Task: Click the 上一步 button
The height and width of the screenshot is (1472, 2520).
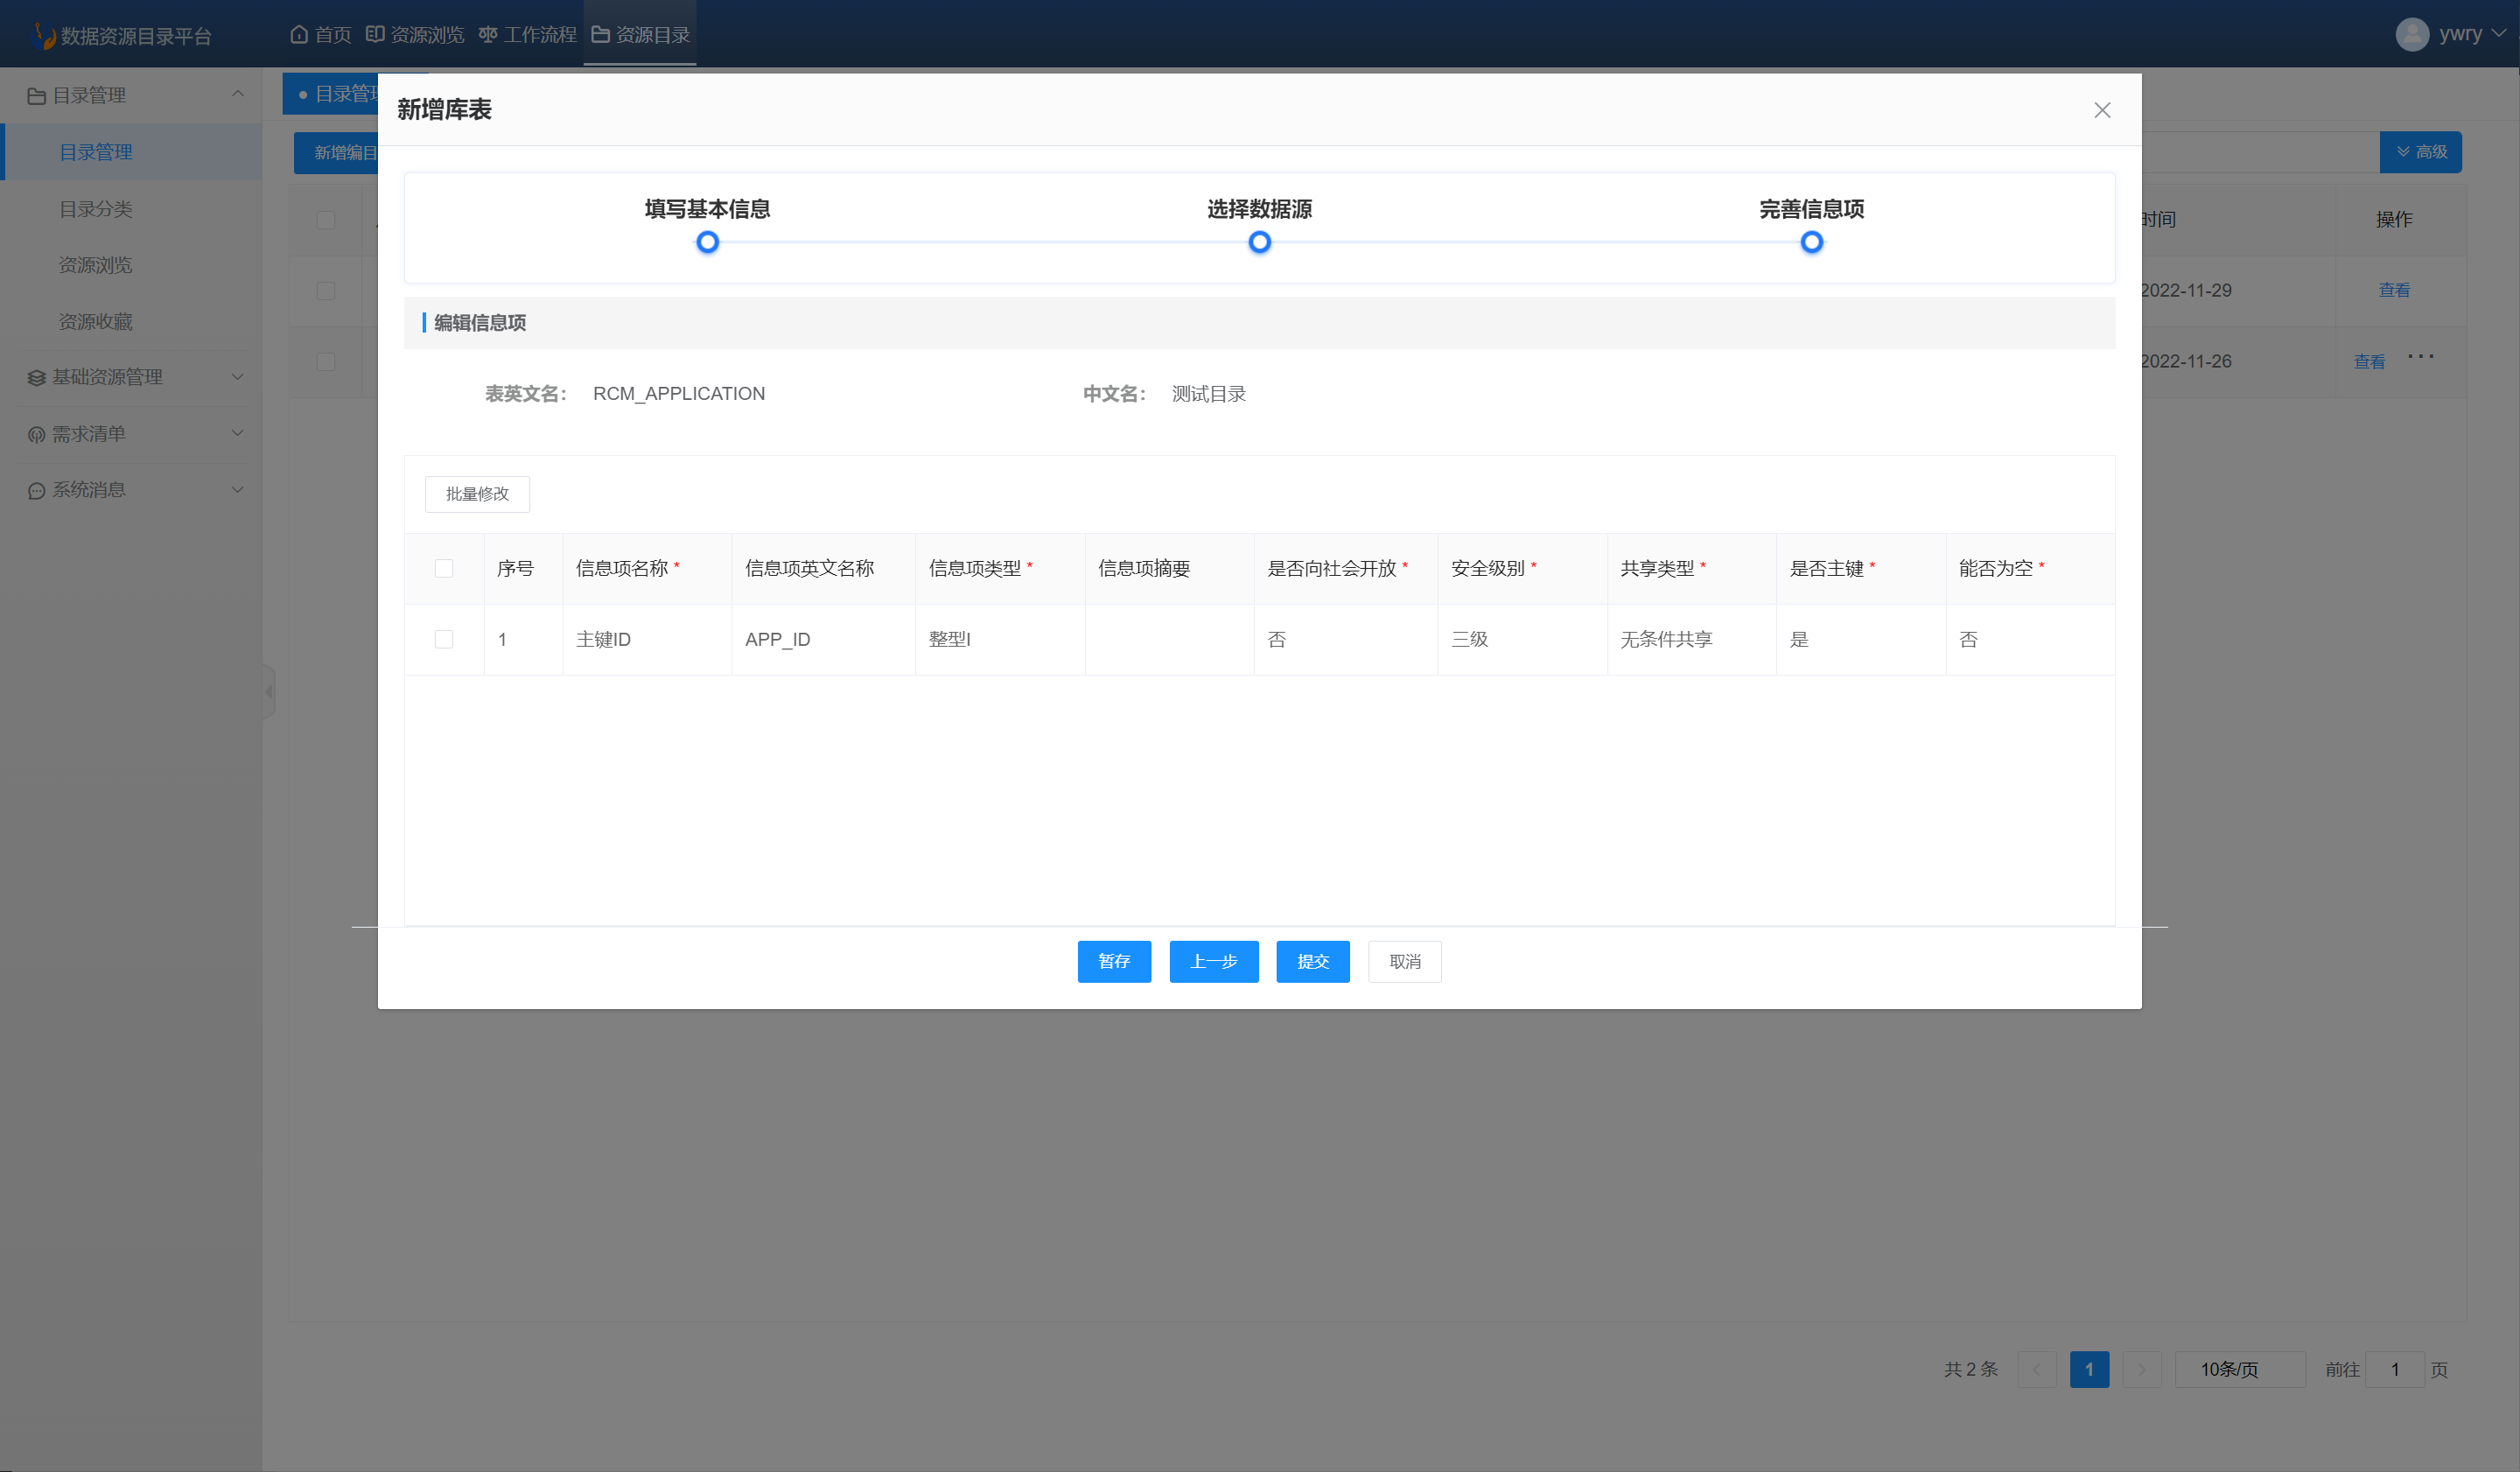Action: click(1214, 962)
